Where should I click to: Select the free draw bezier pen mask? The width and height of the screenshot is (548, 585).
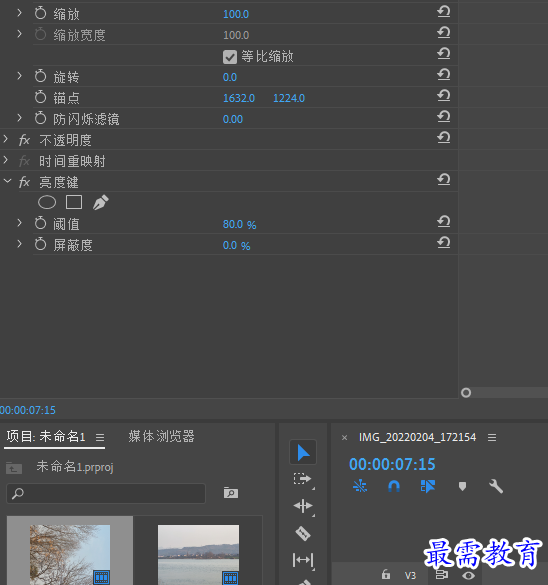100,202
